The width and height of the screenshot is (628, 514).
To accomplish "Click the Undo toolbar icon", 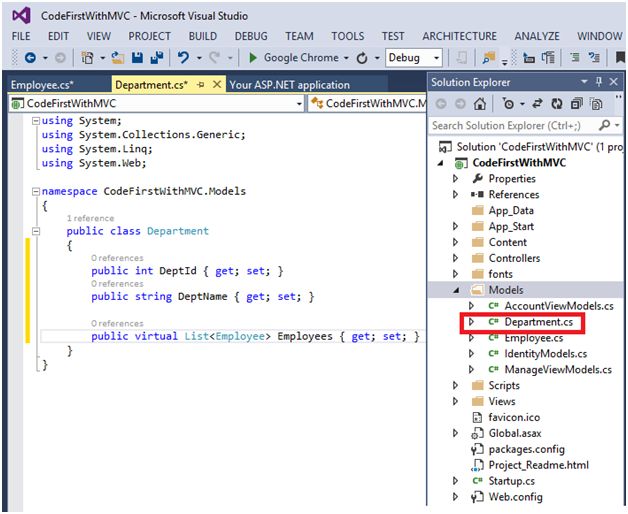I will tap(183, 58).
